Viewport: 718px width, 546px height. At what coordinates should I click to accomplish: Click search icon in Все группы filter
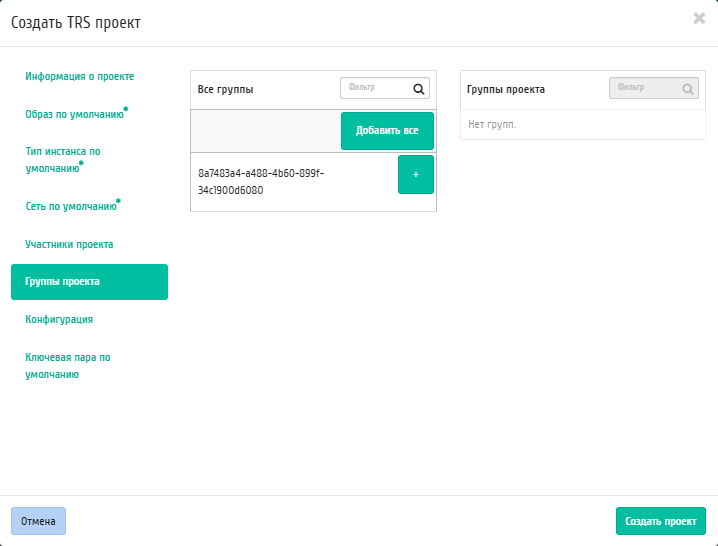point(419,89)
